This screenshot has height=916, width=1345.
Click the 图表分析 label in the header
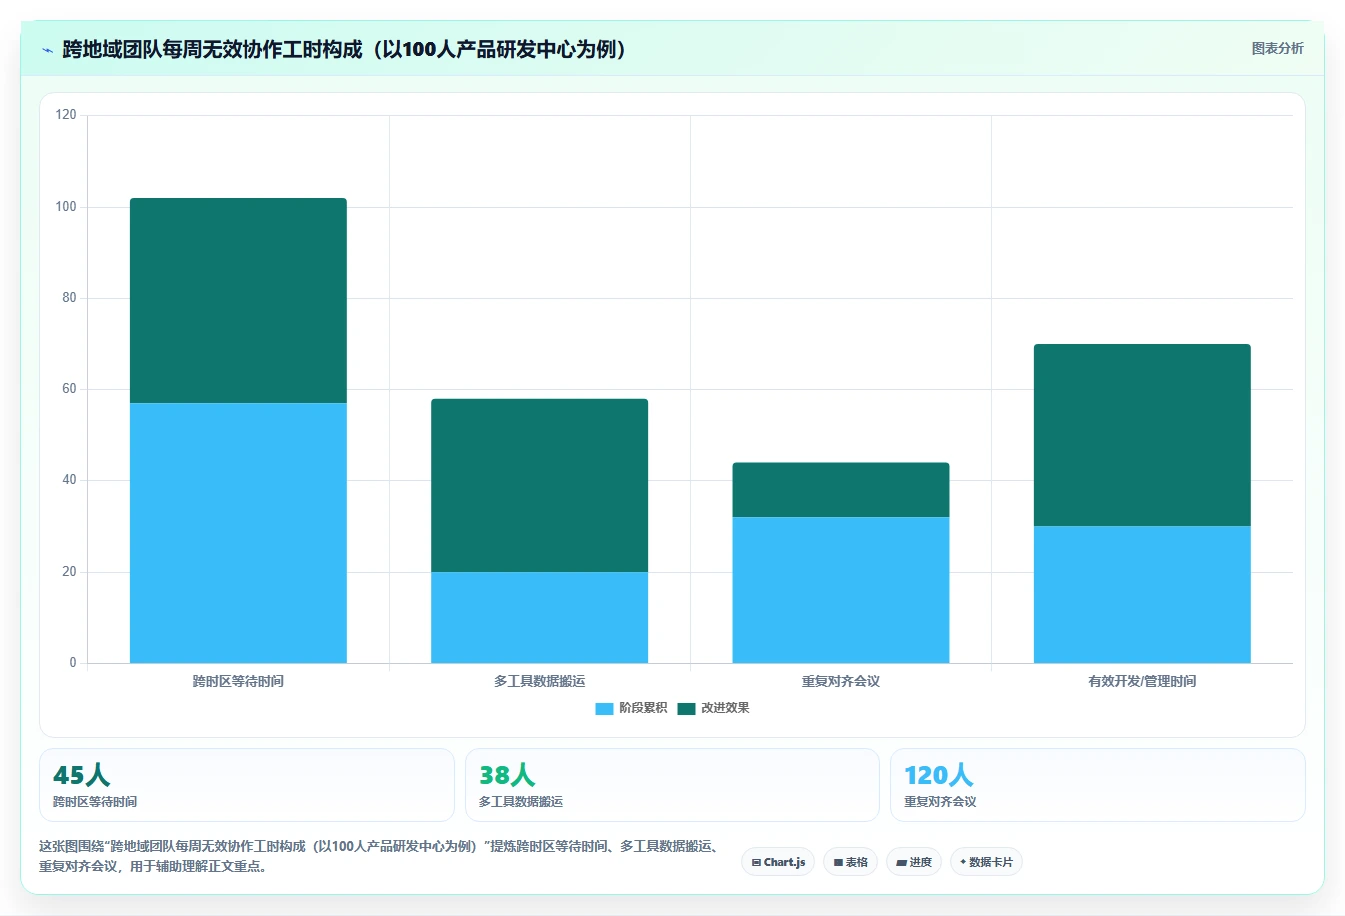point(1277,48)
